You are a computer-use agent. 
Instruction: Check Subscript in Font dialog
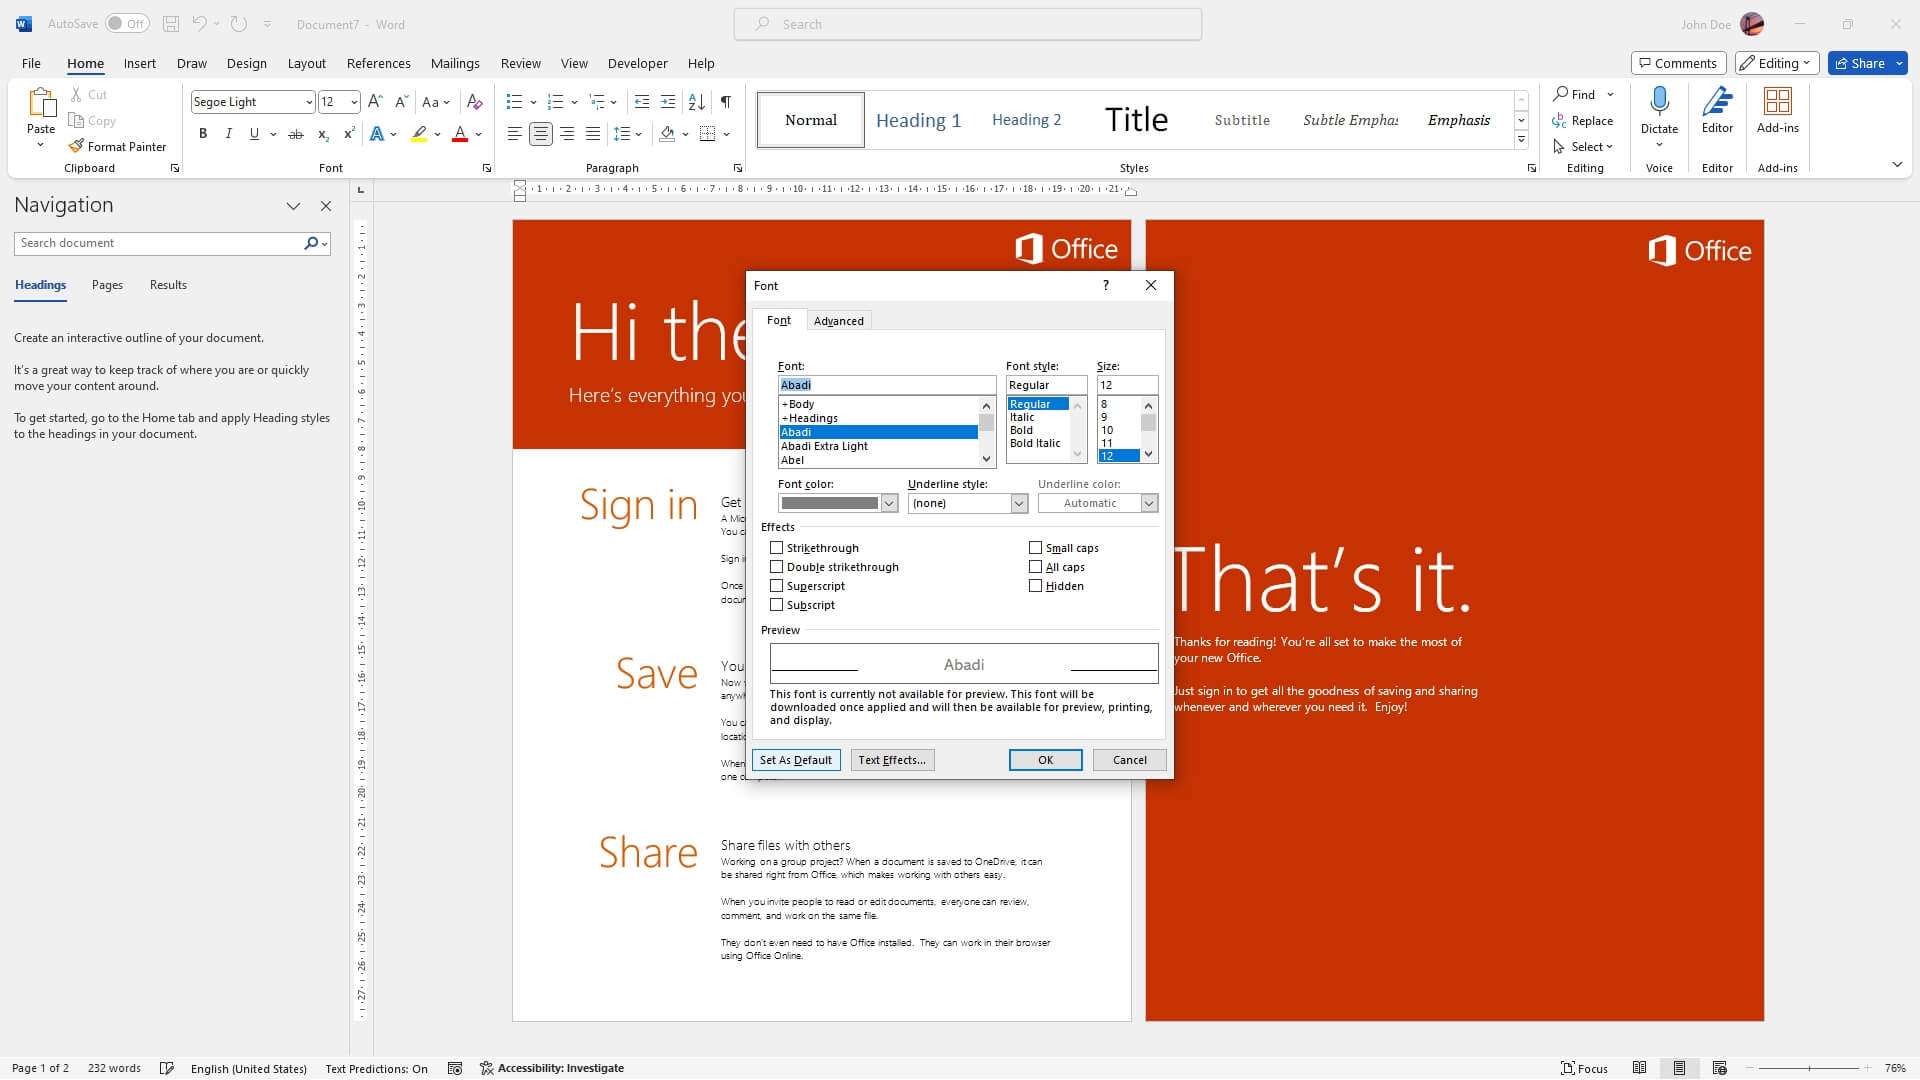tap(776, 605)
